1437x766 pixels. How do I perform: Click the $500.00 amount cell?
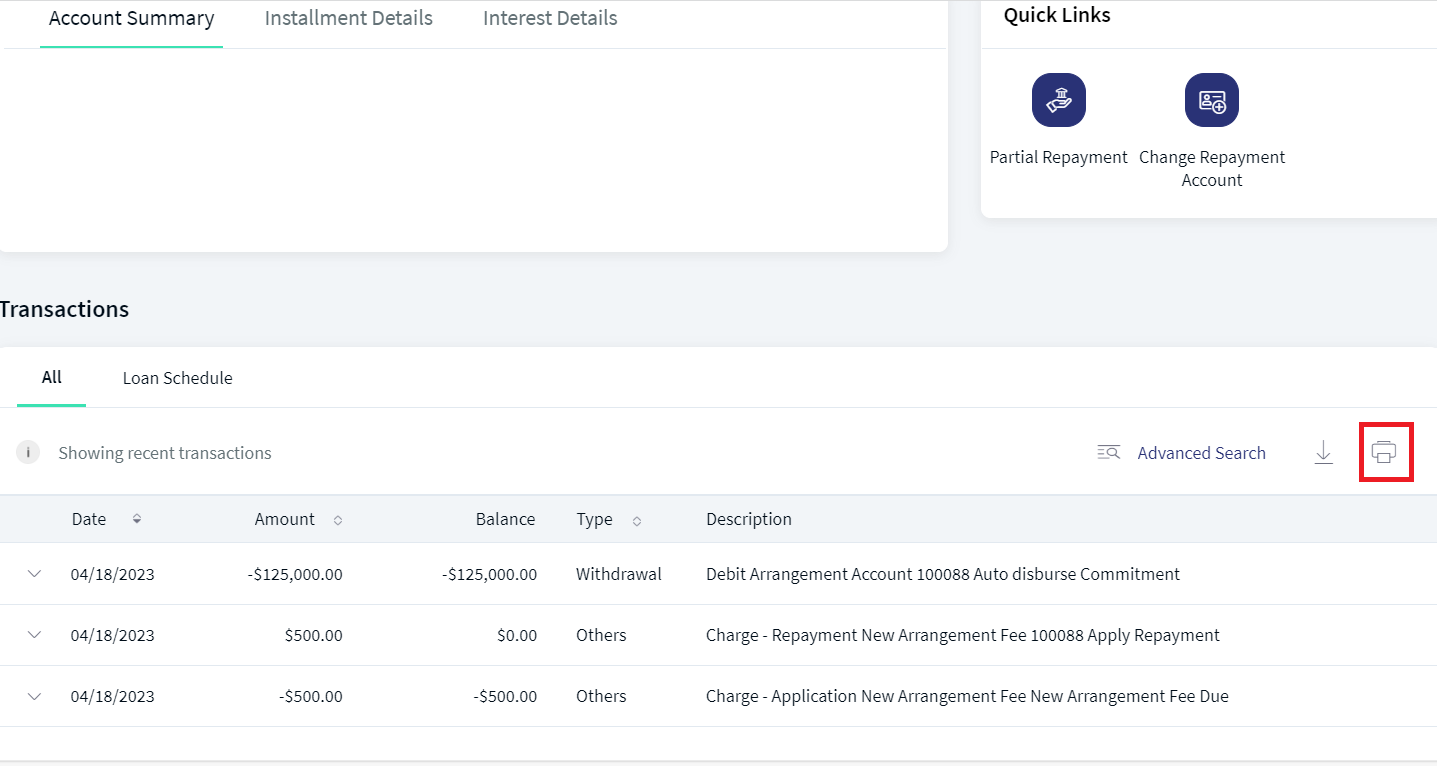pyautogui.click(x=313, y=635)
